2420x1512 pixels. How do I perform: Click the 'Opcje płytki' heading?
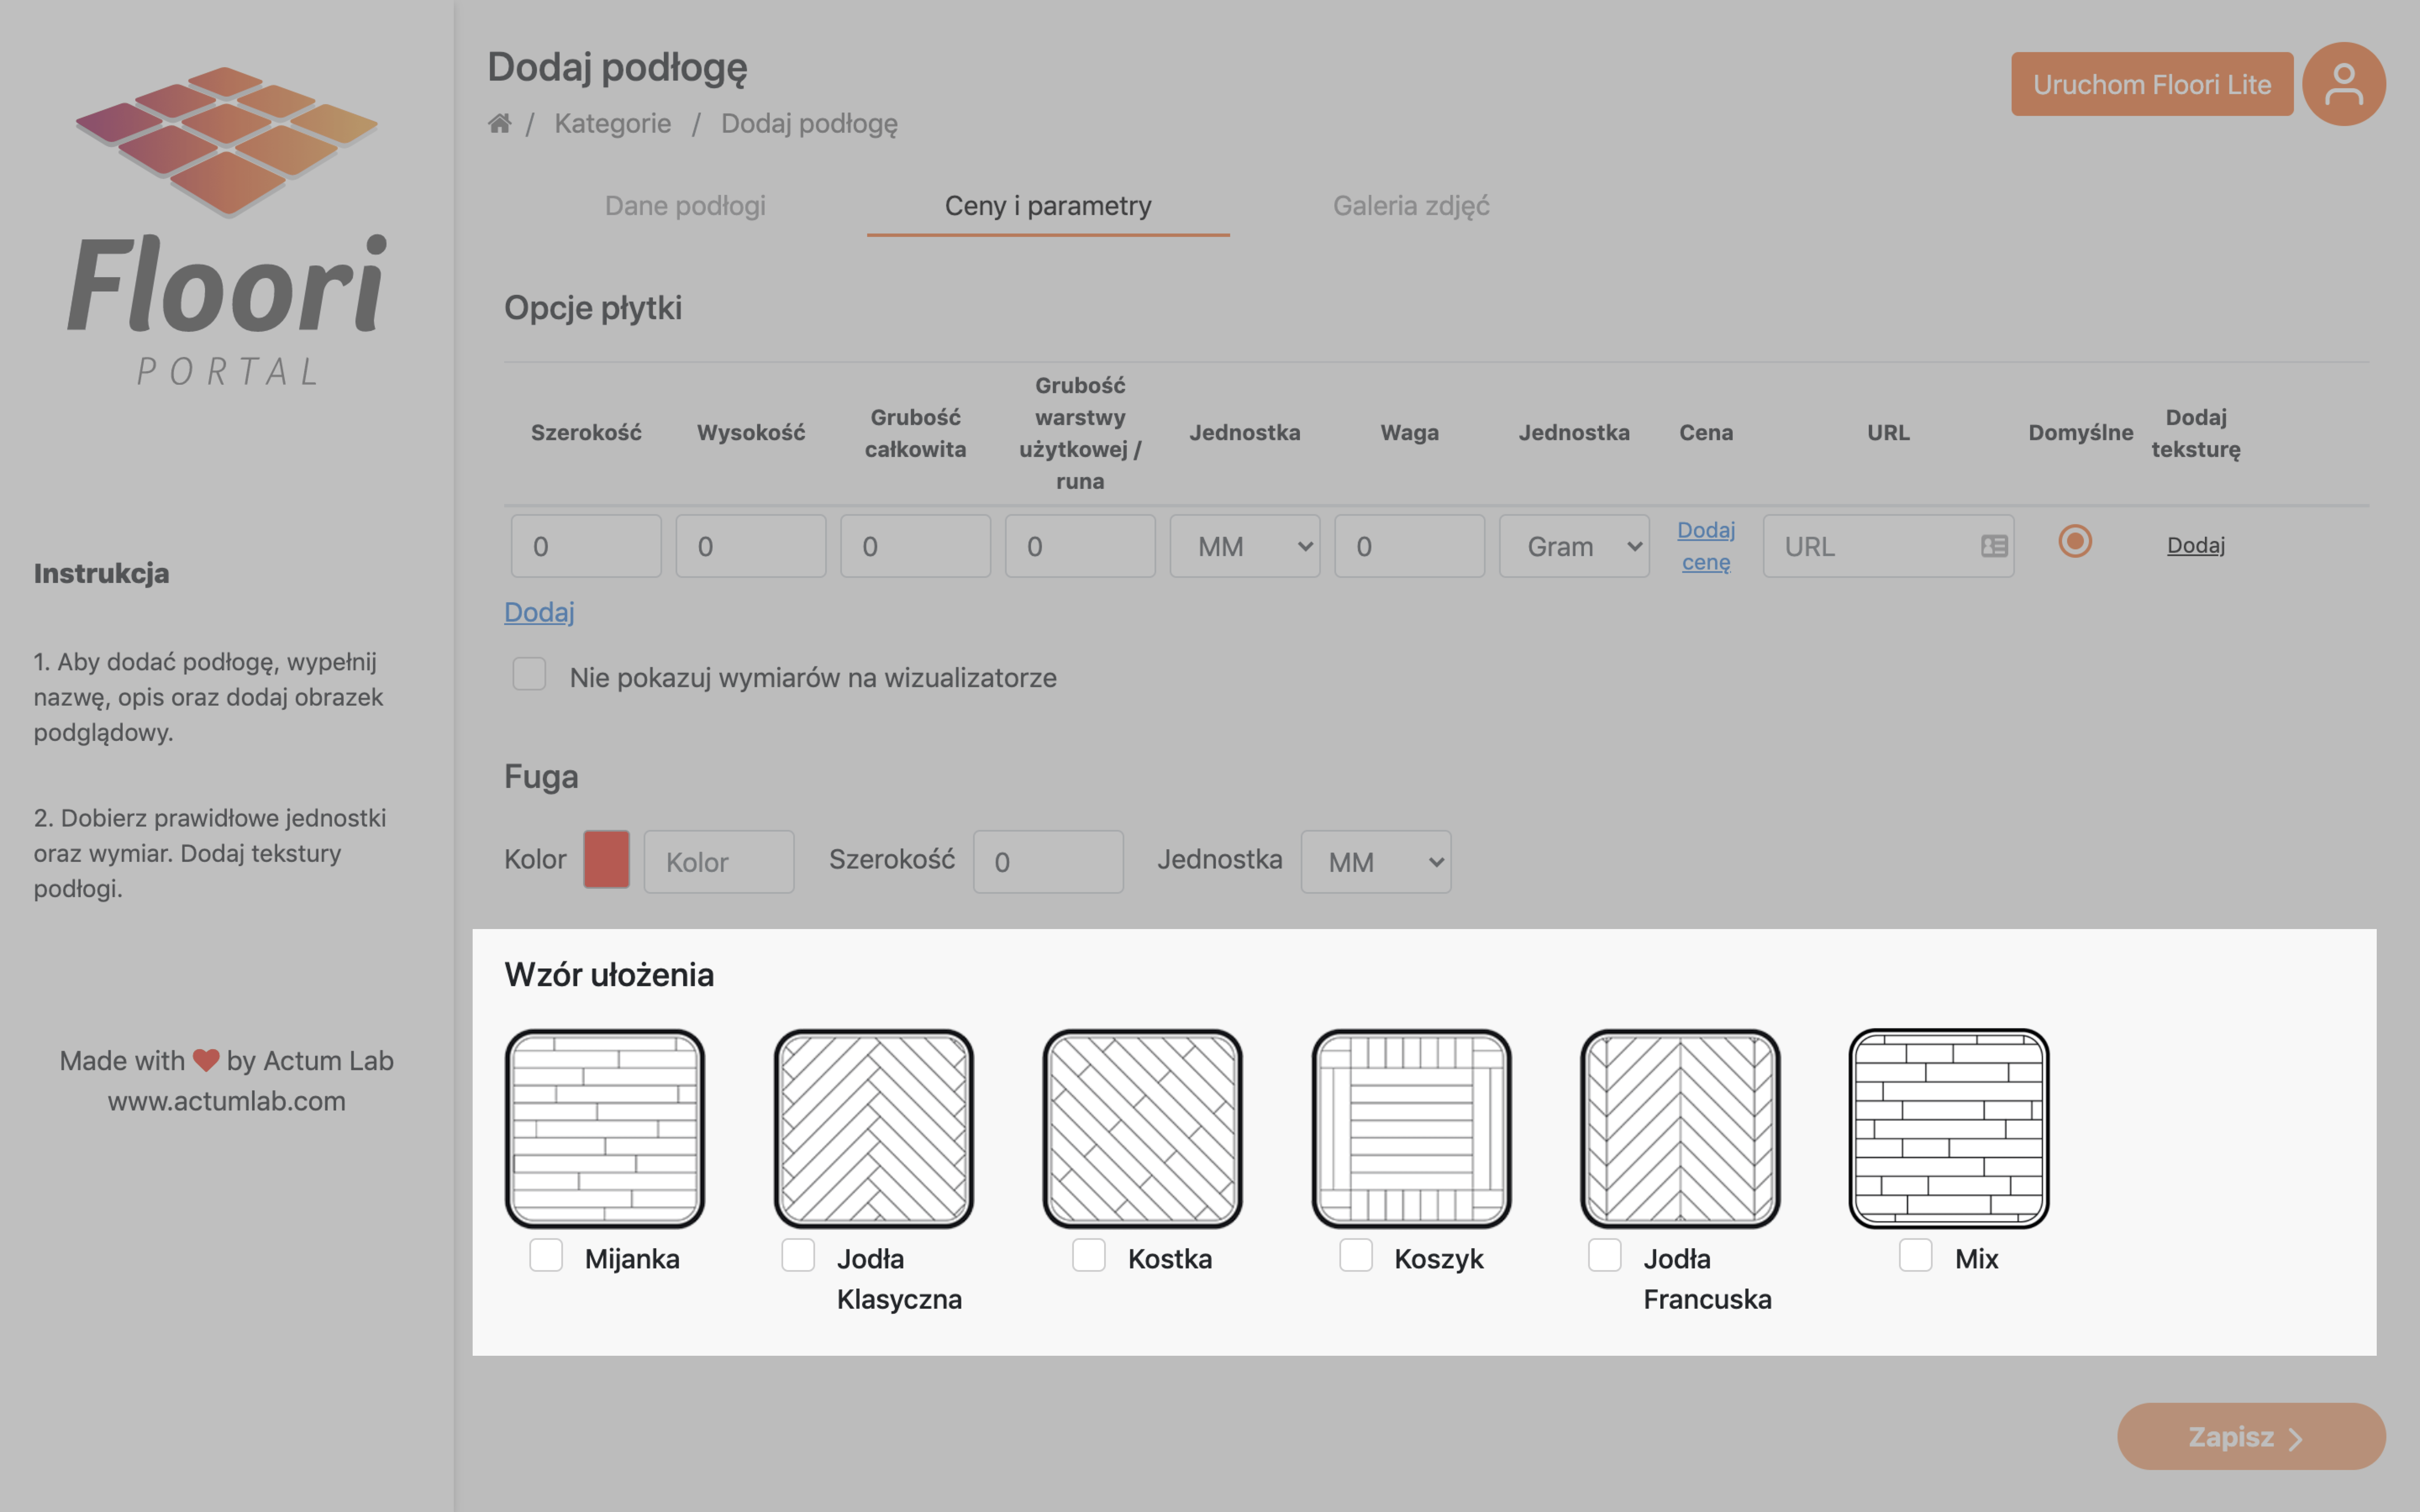[593, 308]
